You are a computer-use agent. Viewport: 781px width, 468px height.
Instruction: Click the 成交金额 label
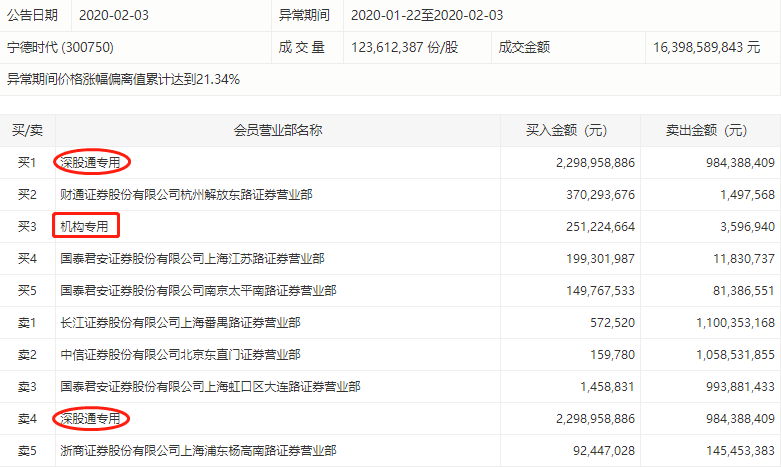point(524,47)
